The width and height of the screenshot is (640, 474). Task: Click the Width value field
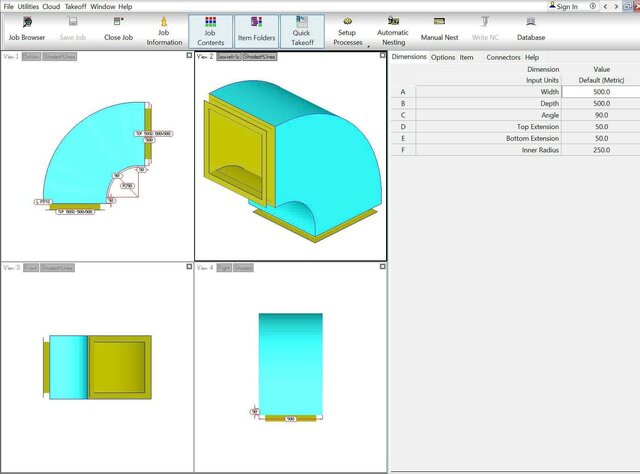[600, 91]
